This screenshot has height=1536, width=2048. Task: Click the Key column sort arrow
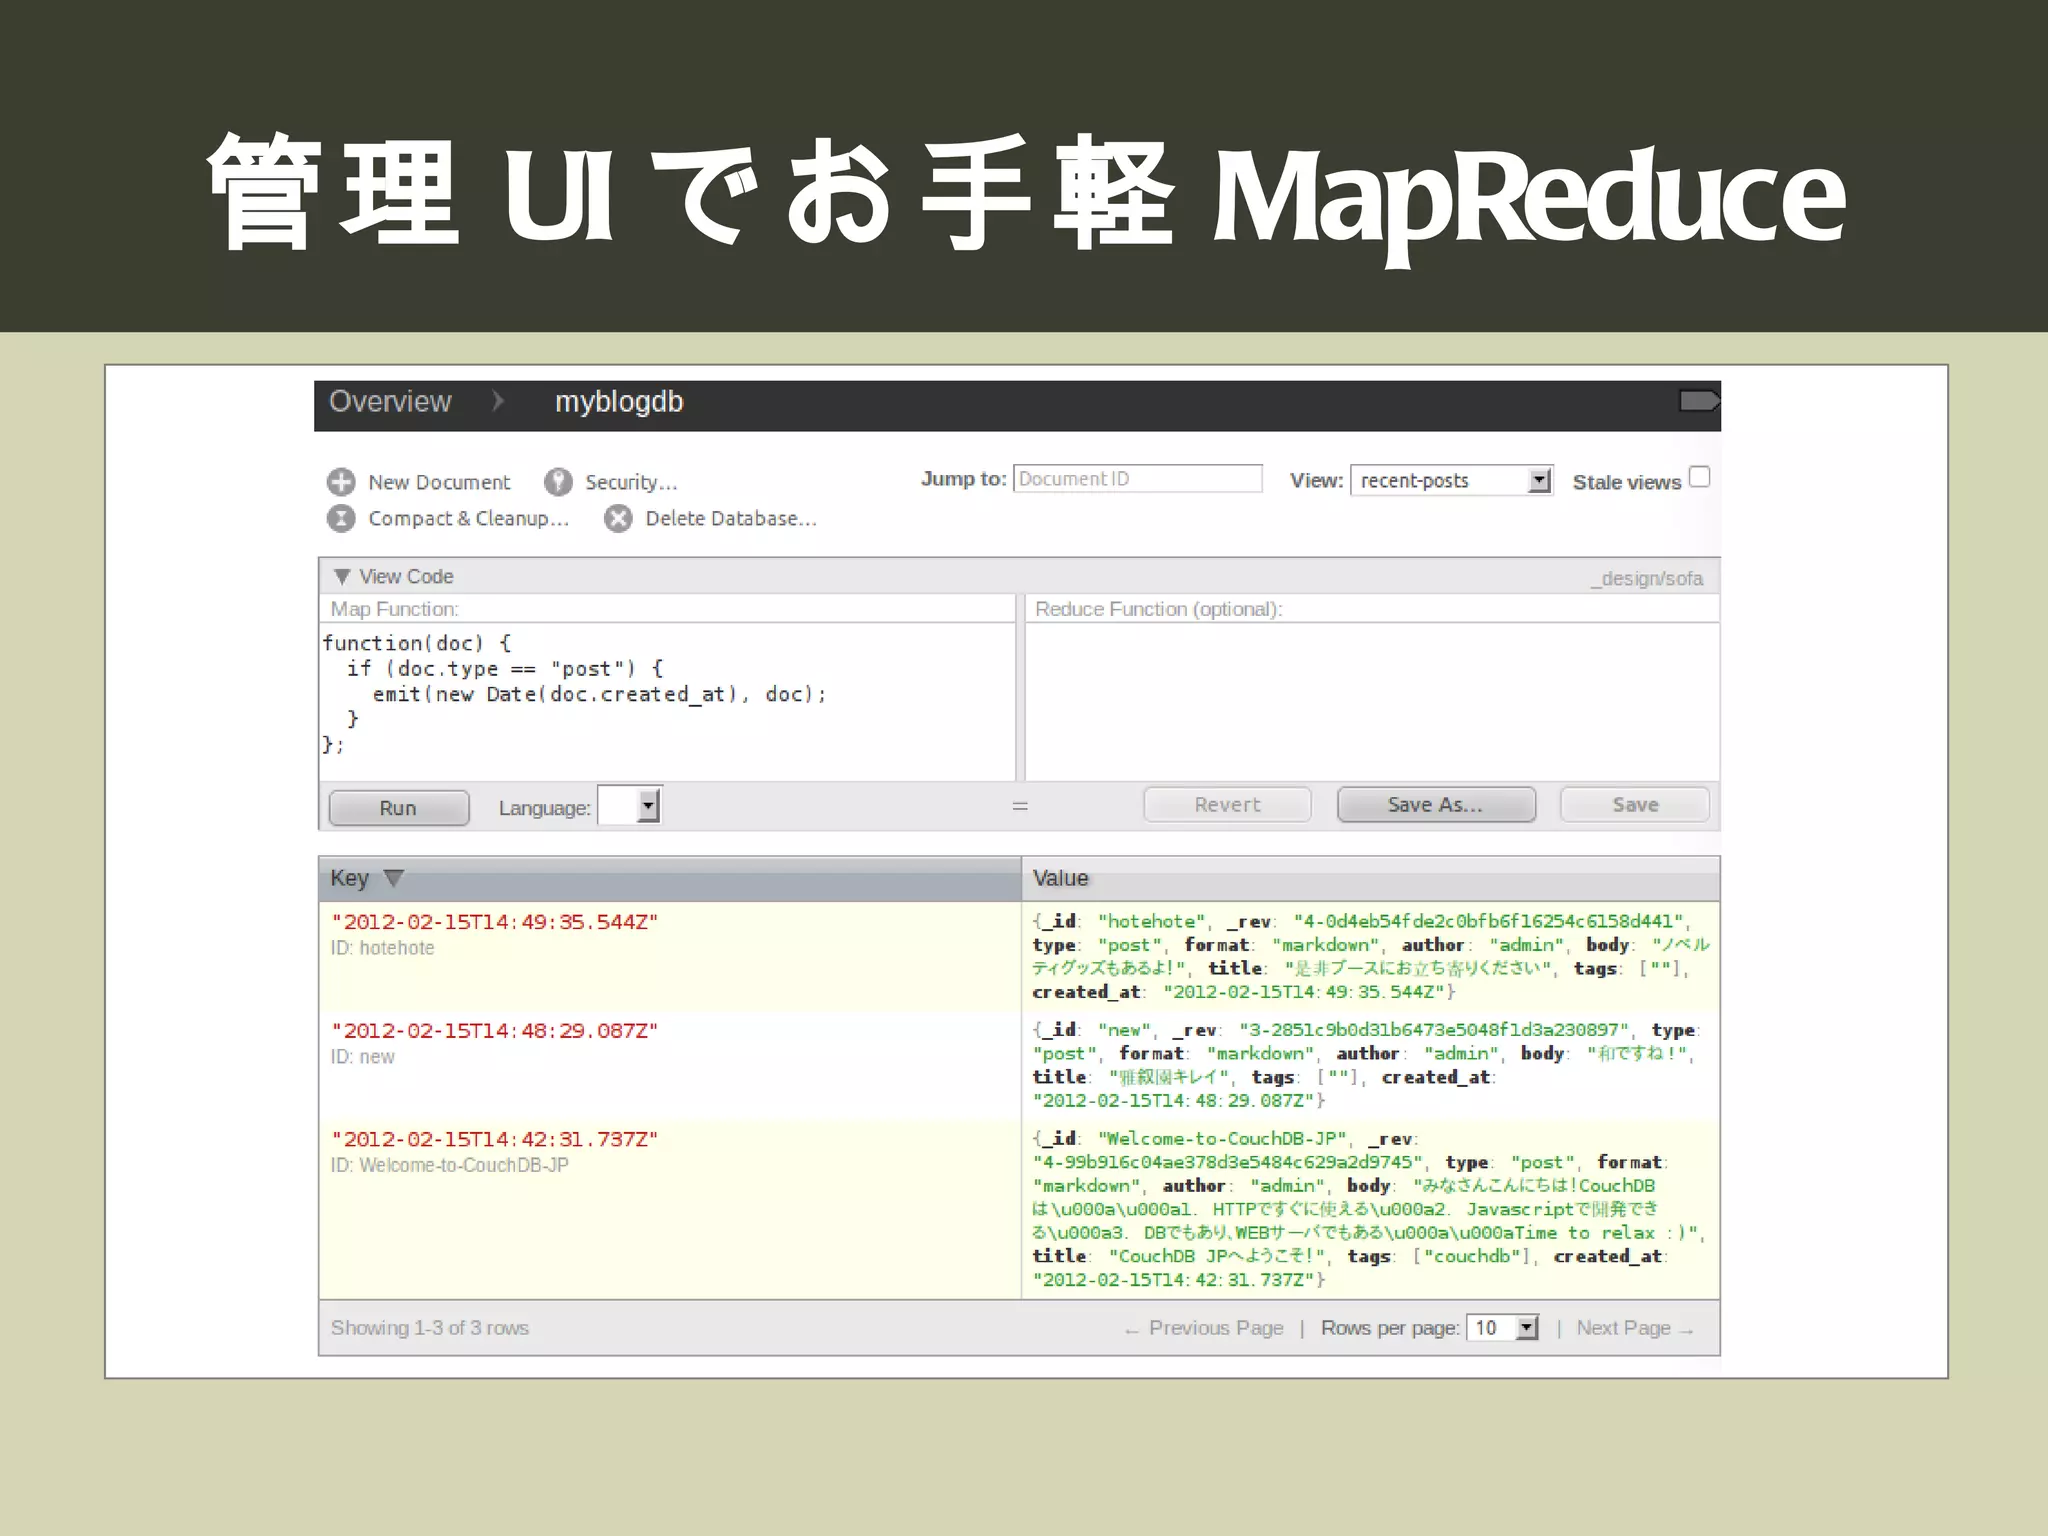click(x=394, y=878)
